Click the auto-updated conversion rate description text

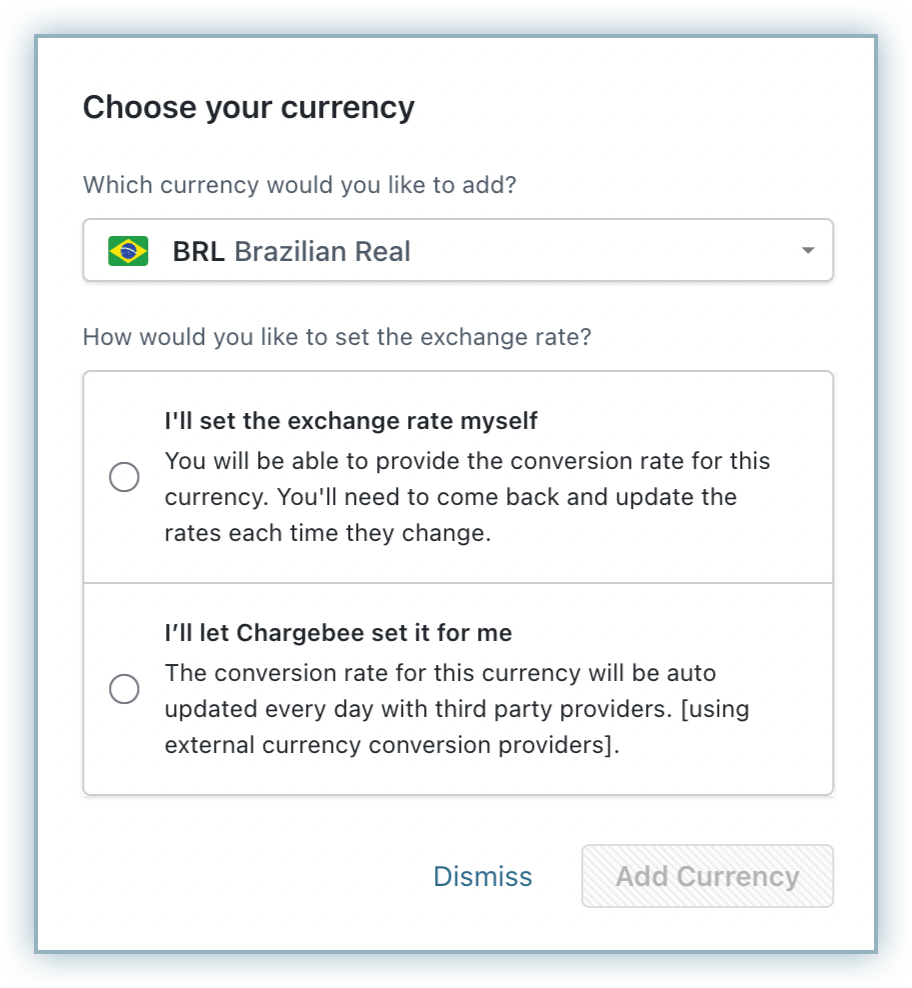pyautogui.click(x=440, y=673)
